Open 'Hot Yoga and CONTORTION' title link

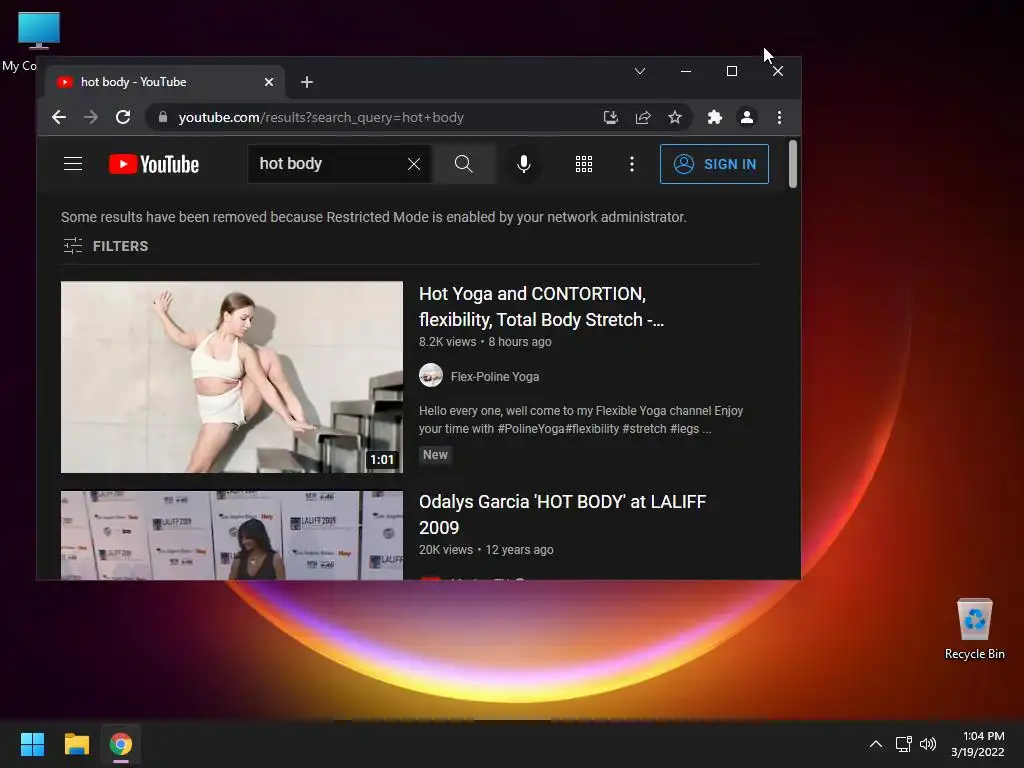[x=541, y=307]
